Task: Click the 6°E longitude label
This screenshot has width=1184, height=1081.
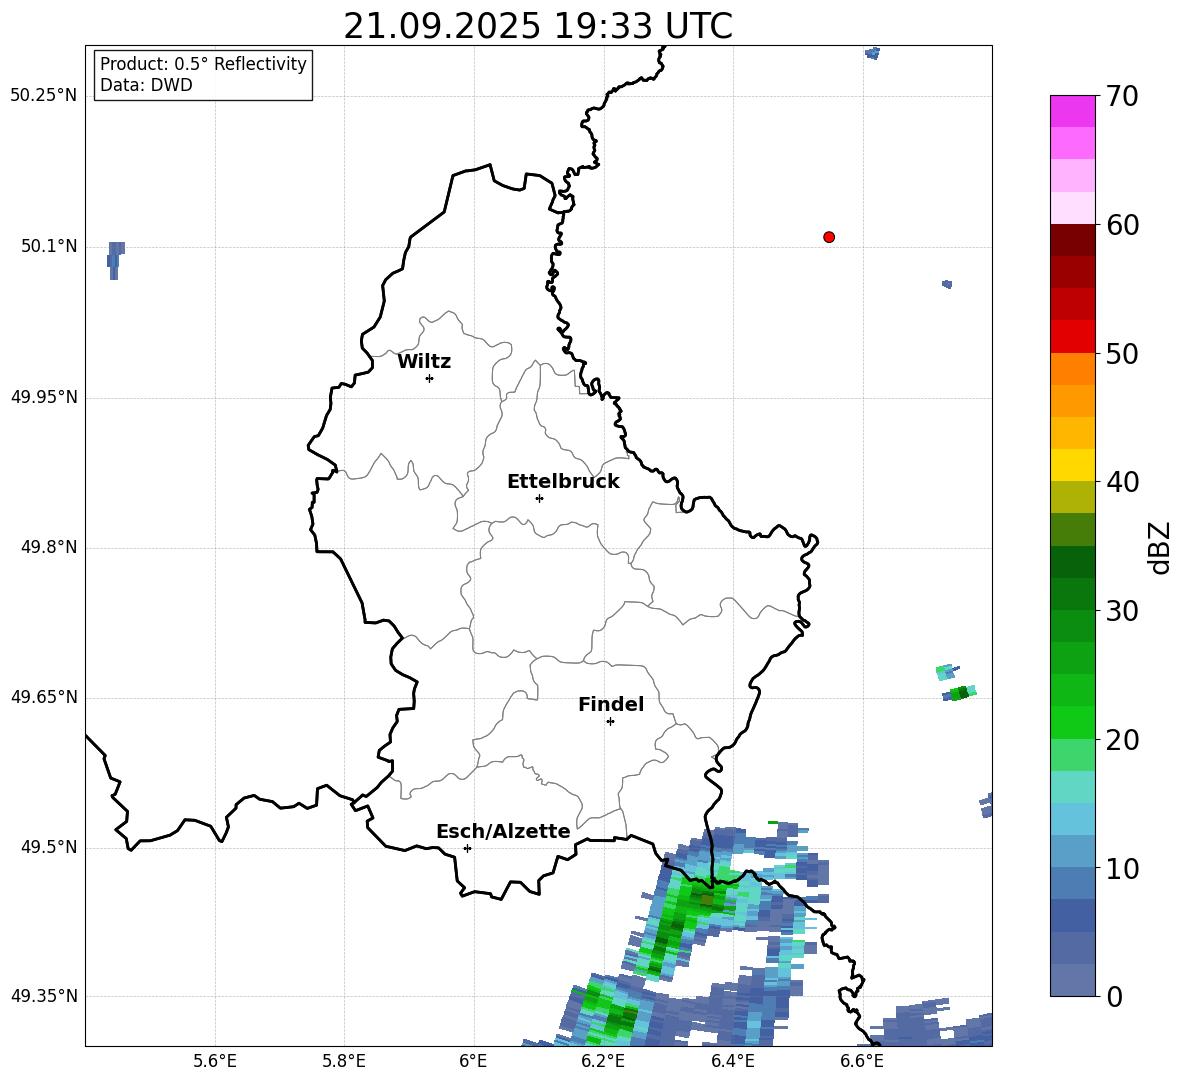Action: point(473,1061)
